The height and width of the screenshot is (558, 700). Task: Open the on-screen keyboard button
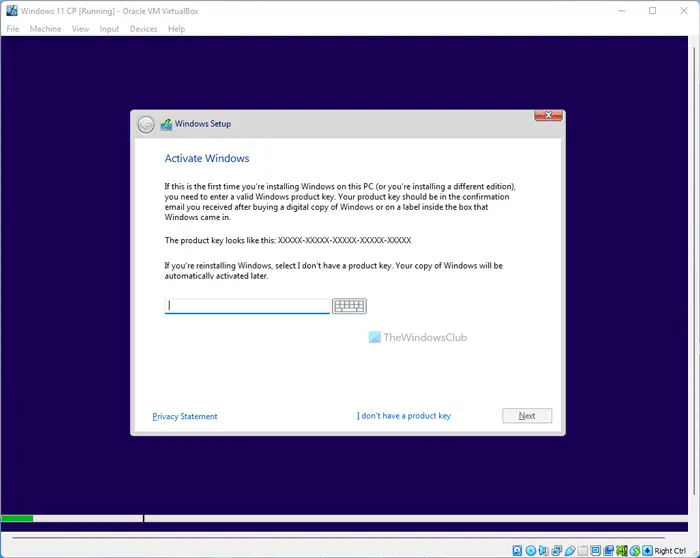(x=349, y=306)
